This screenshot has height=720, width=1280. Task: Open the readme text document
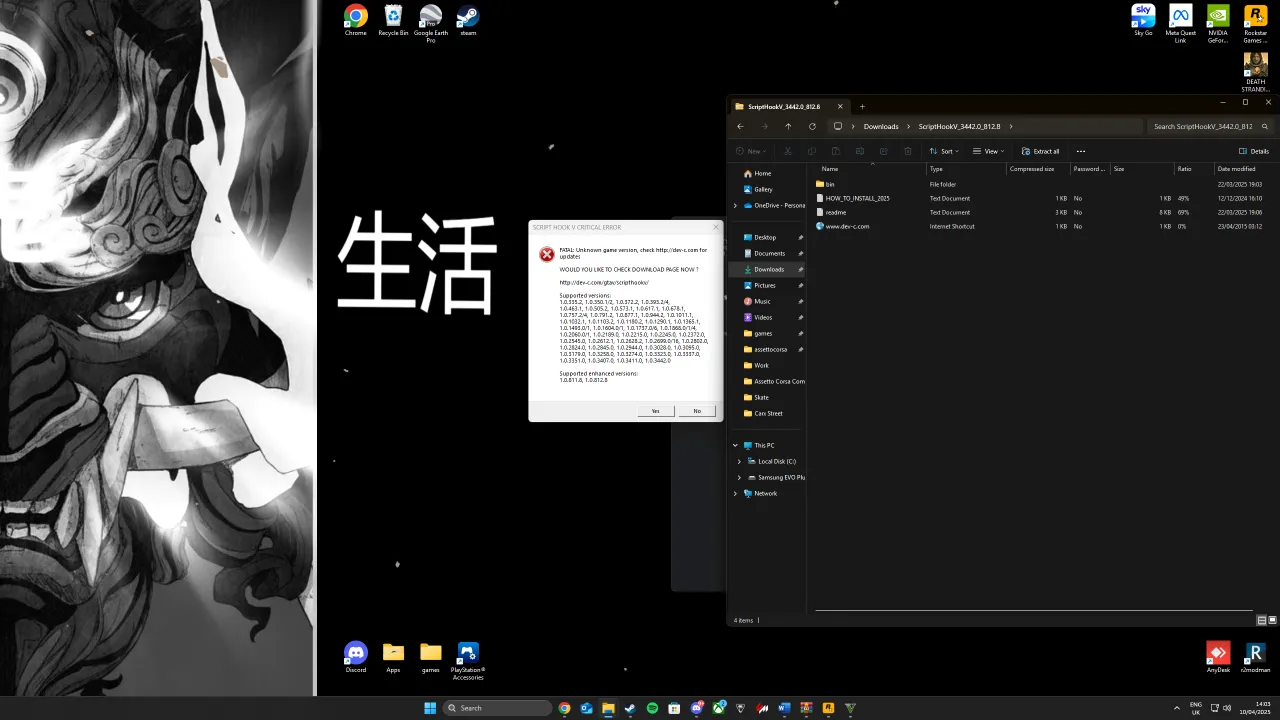coord(835,212)
